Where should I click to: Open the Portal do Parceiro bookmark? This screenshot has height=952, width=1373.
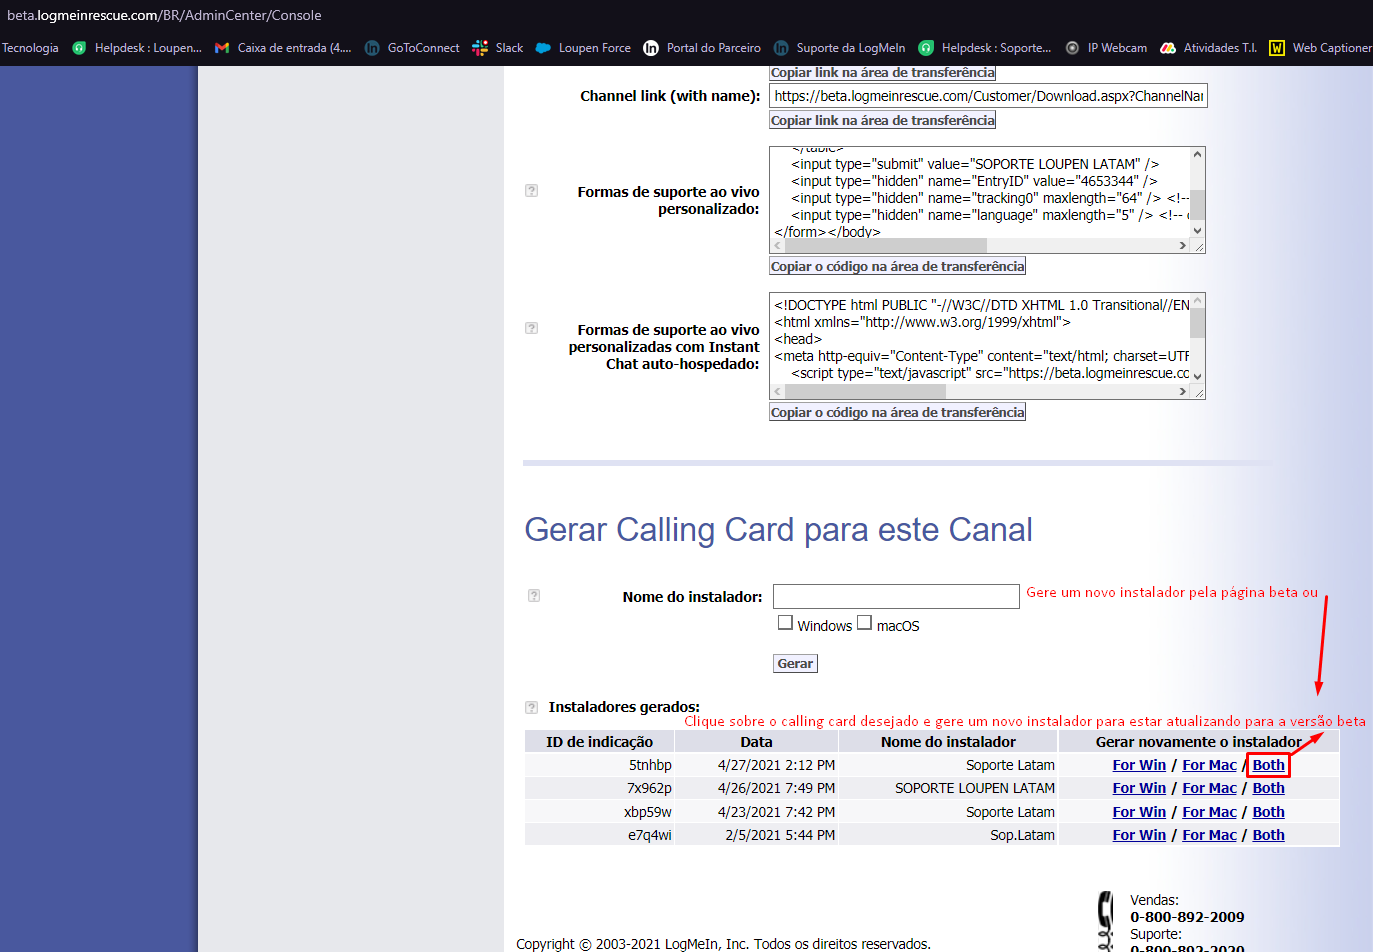(702, 48)
